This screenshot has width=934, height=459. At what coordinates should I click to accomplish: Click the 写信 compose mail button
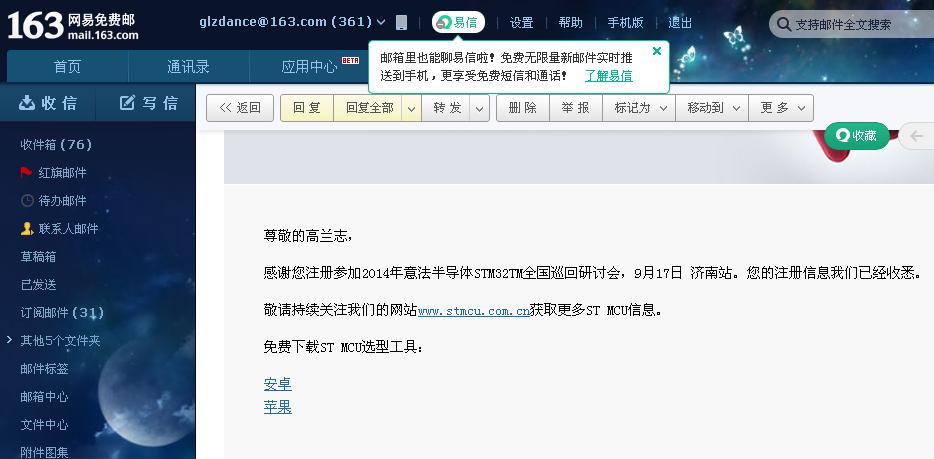point(148,103)
